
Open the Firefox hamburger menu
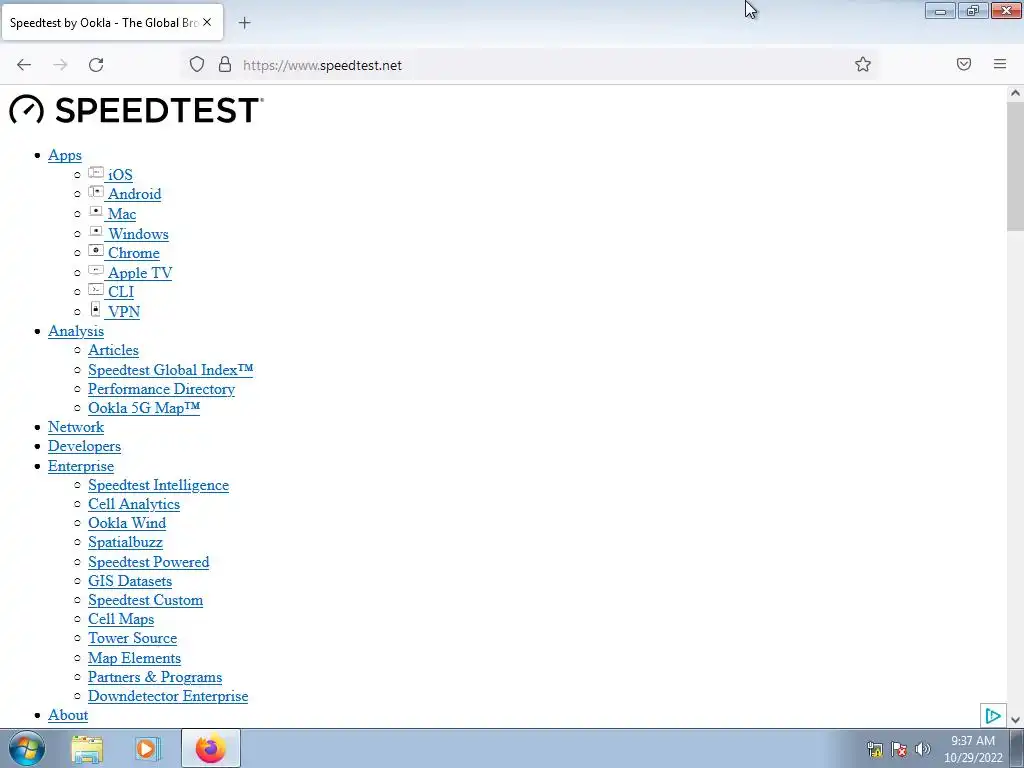pos(1000,64)
